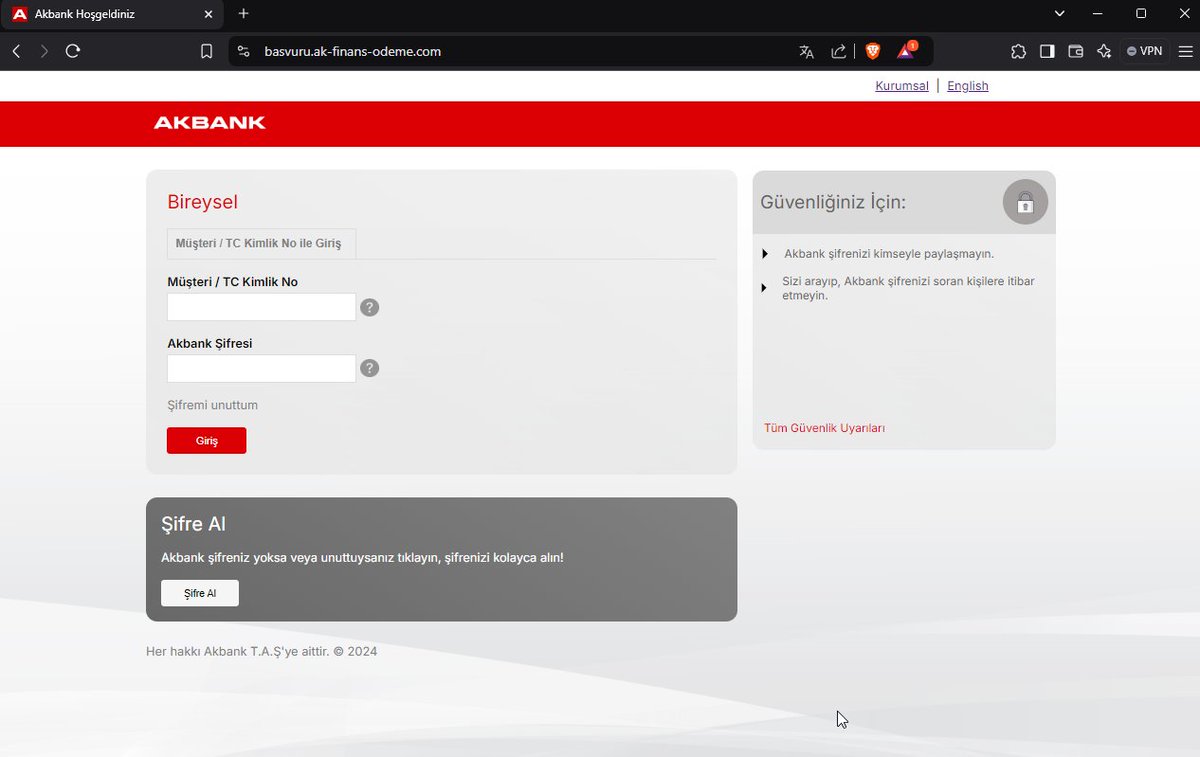Minimize the browser window

point(1100,14)
